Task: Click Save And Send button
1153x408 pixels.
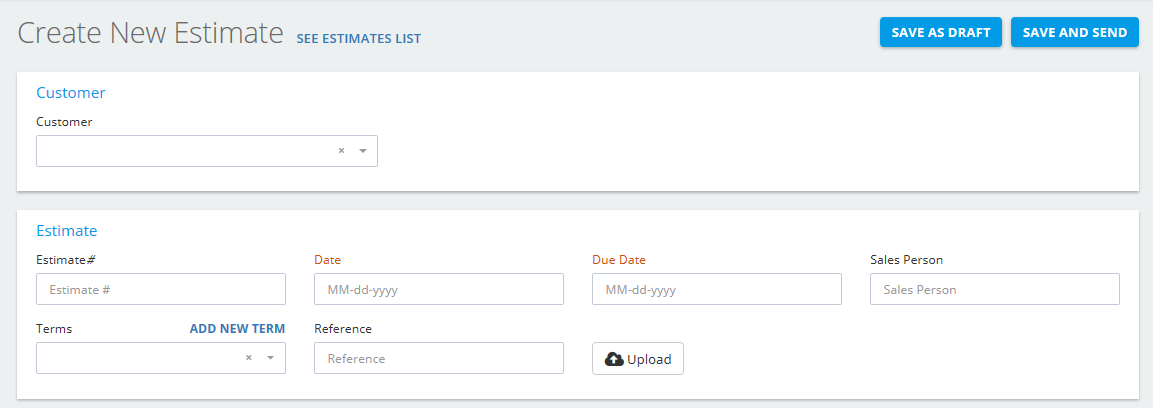Action: tap(1074, 32)
